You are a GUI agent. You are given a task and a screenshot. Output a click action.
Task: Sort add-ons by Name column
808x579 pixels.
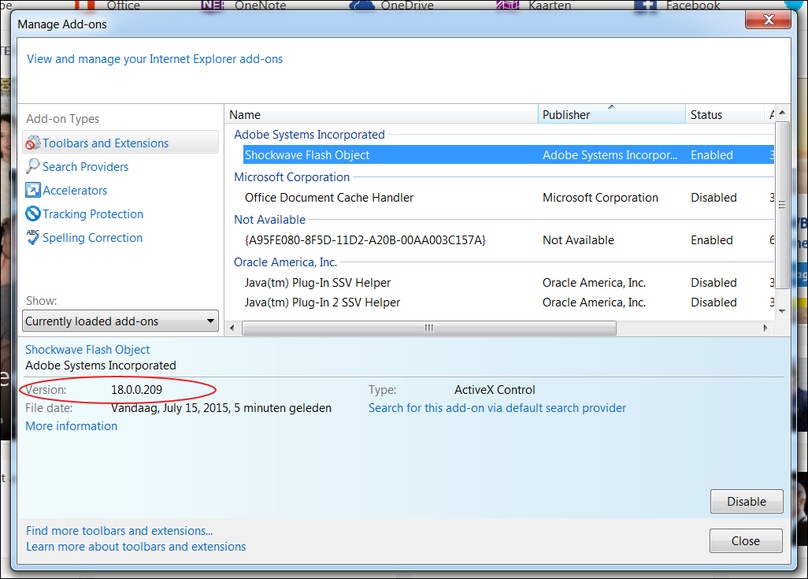pyautogui.click(x=380, y=114)
